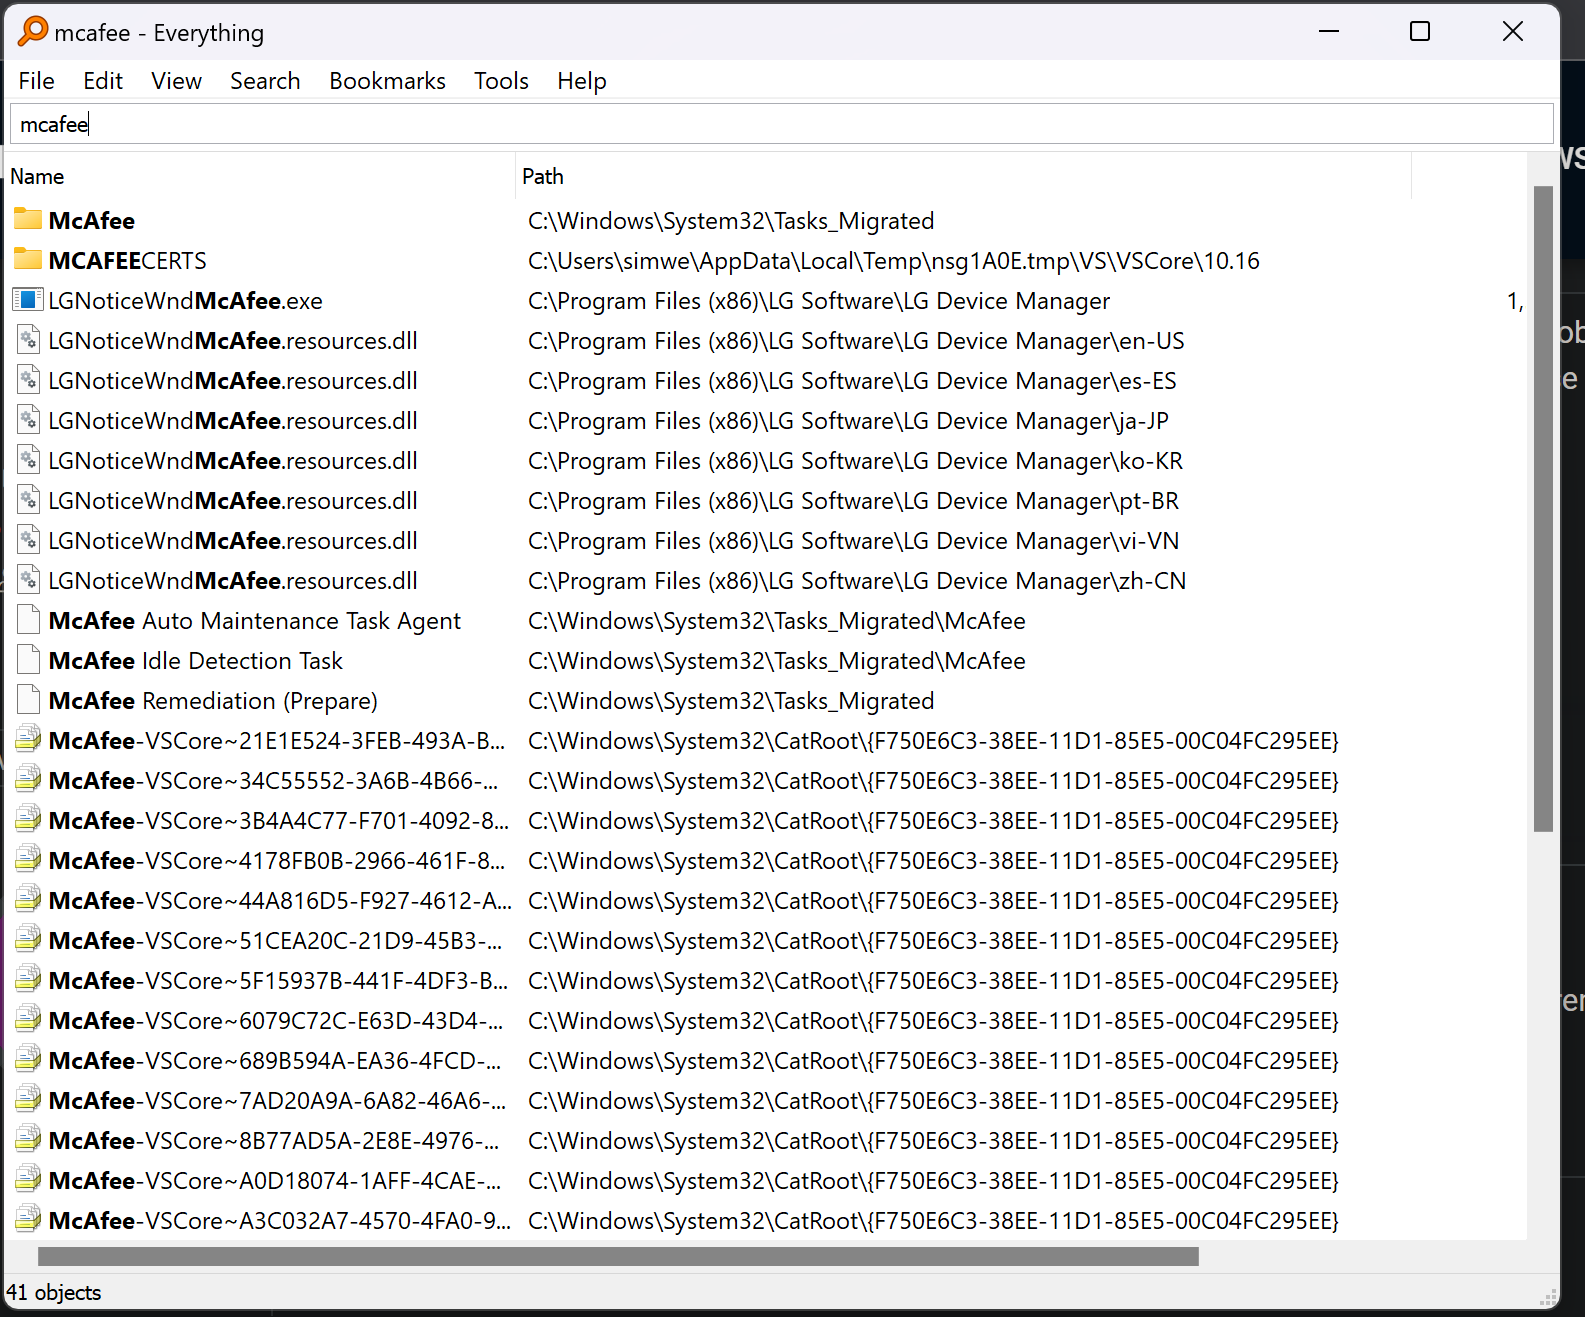
Task: Click the path ending in 'LG Device Manager\pt-BR'
Action: coord(854,500)
